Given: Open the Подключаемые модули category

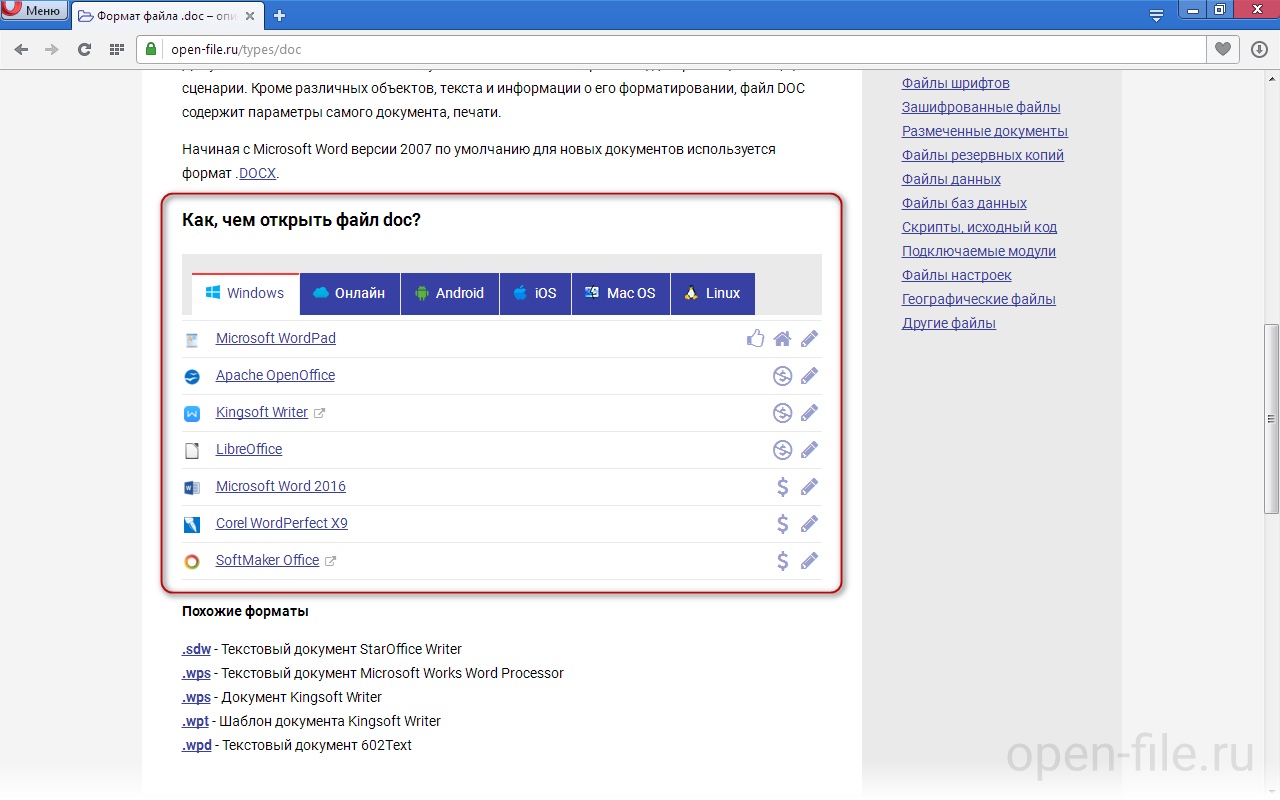Looking at the screenshot, I should pos(979,251).
